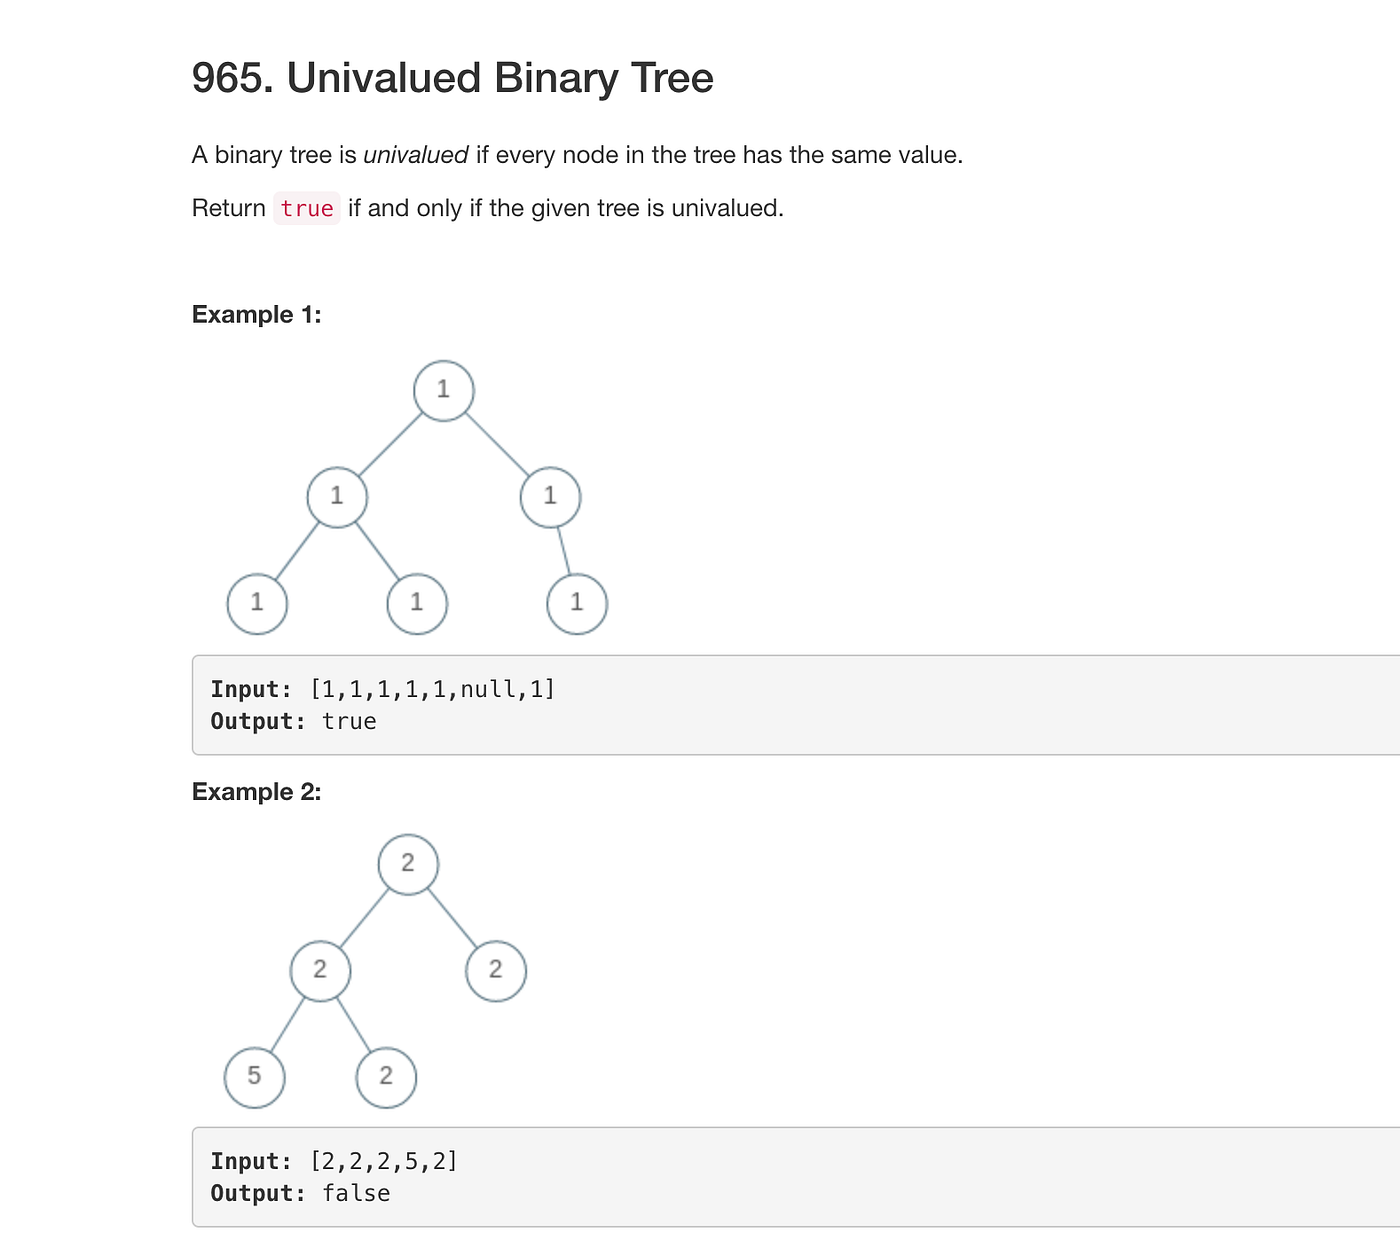Click the bottom leaf node 2 in Example 2
This screenshot has width=1400, height=1254.
pos(386,1077)
